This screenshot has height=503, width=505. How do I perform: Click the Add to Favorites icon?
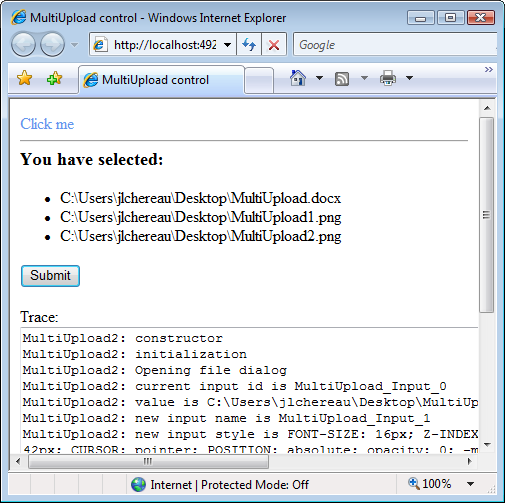54,79
